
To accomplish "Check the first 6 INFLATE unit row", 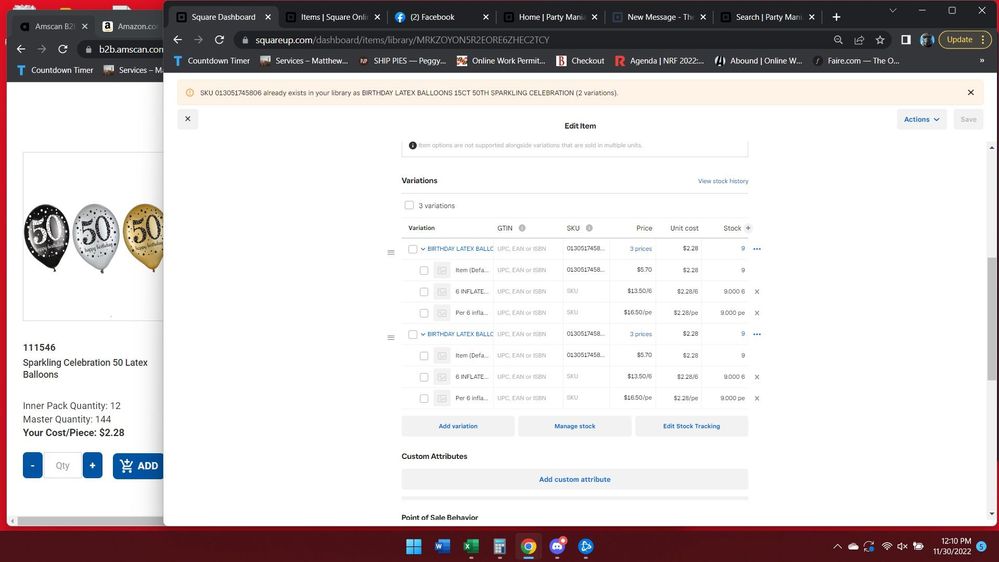I will (424, 292).
